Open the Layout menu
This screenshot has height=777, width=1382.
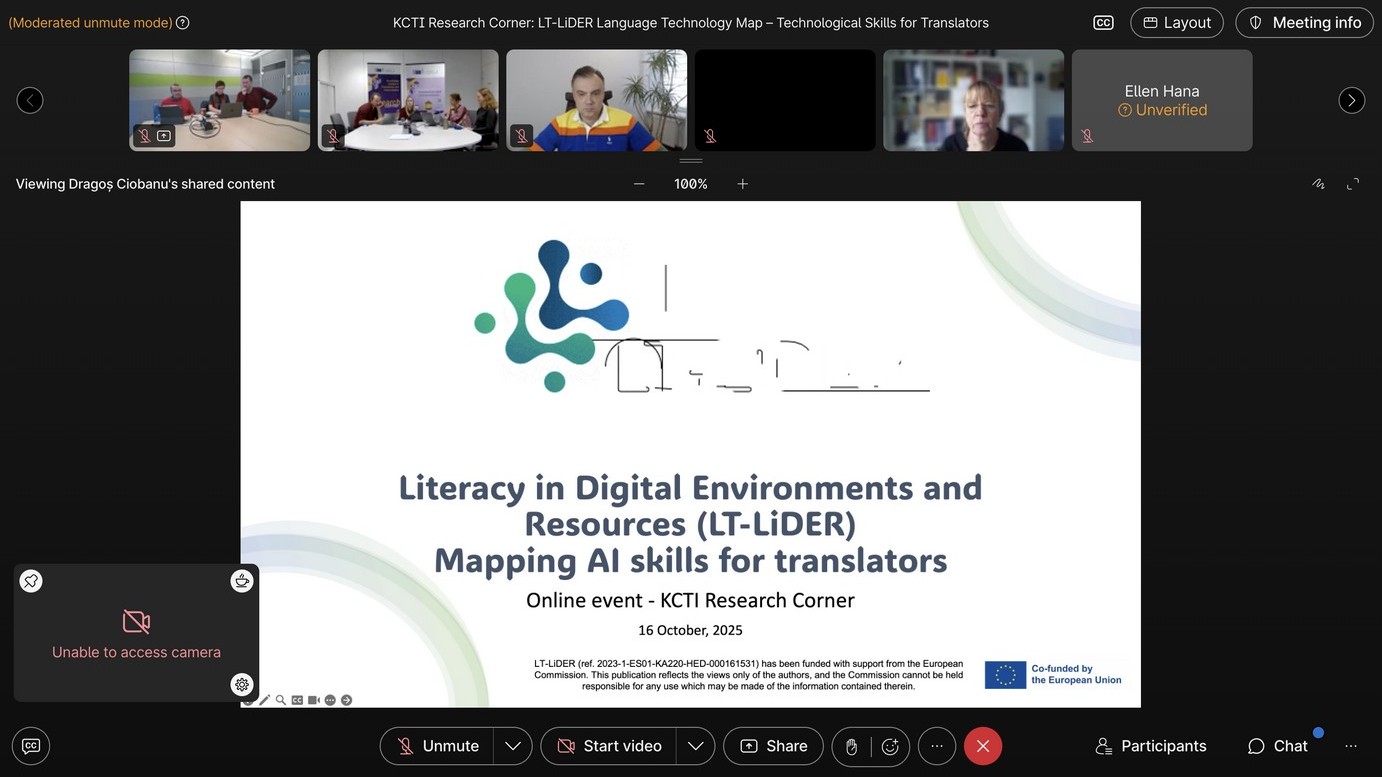pyautogui.click(x=1177, y=22)
